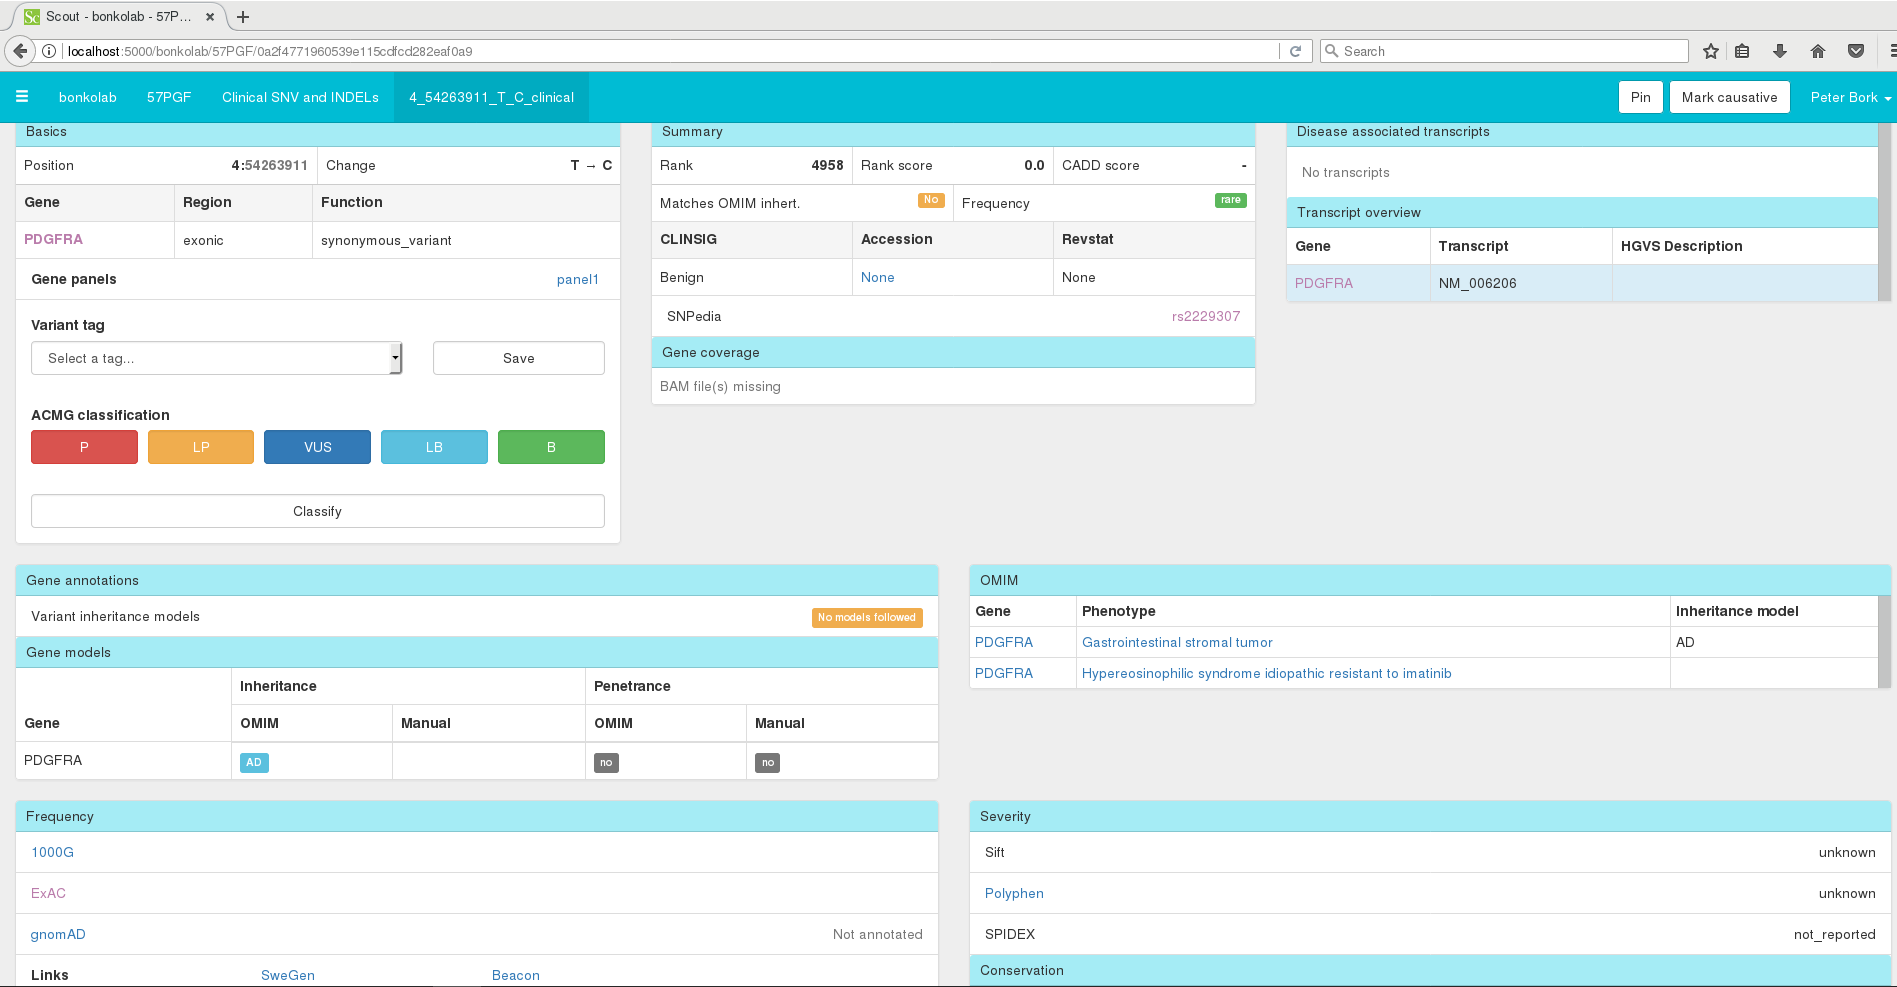
Task: Go to homepage via home icon
Action: pos(1817,51)
